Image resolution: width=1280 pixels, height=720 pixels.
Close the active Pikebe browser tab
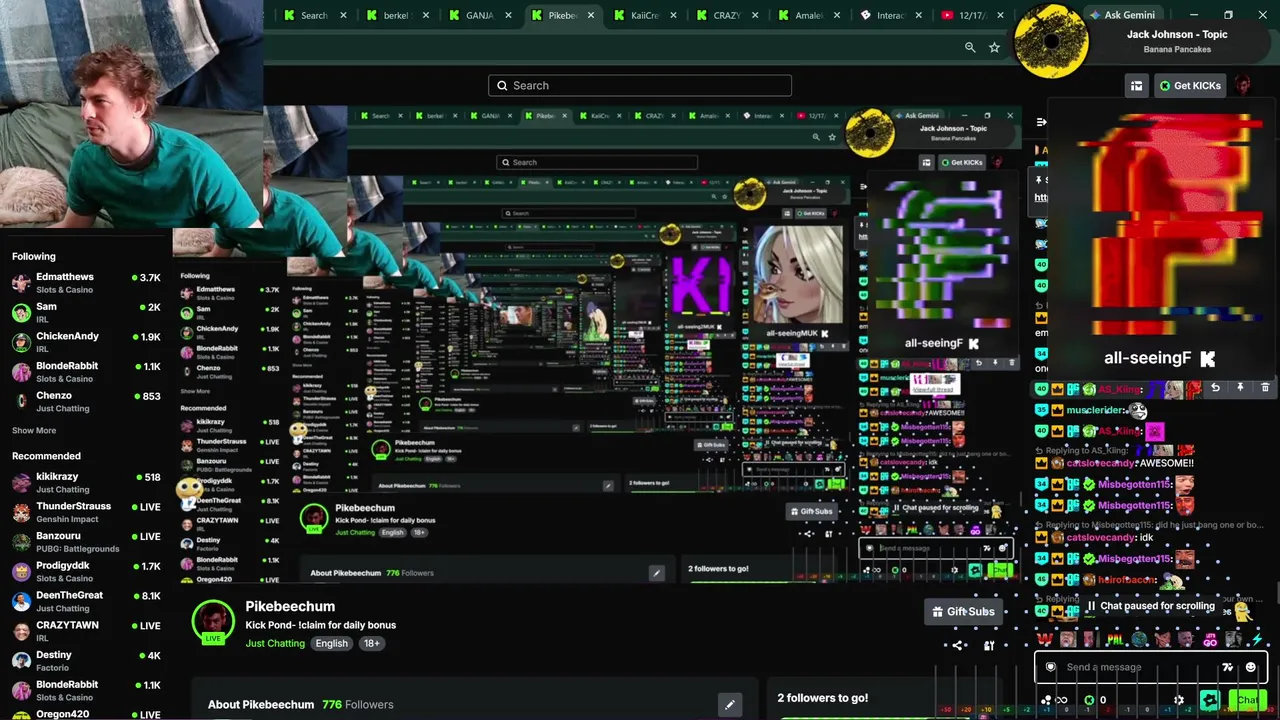(x=591, y=15)
